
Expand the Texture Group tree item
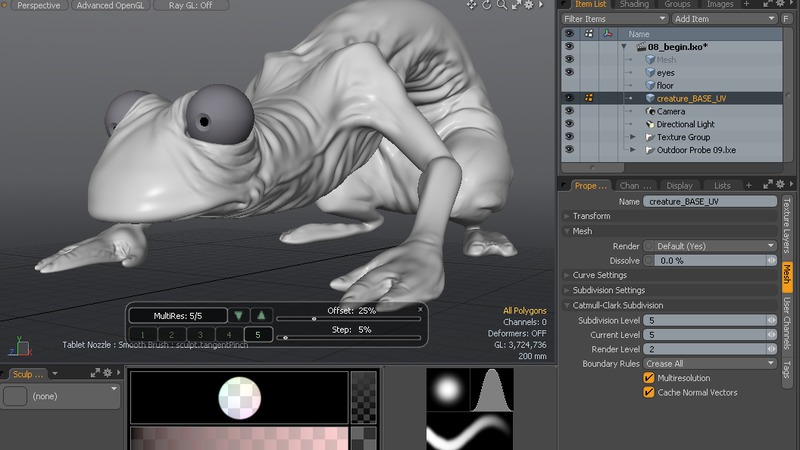click(632, 137)
